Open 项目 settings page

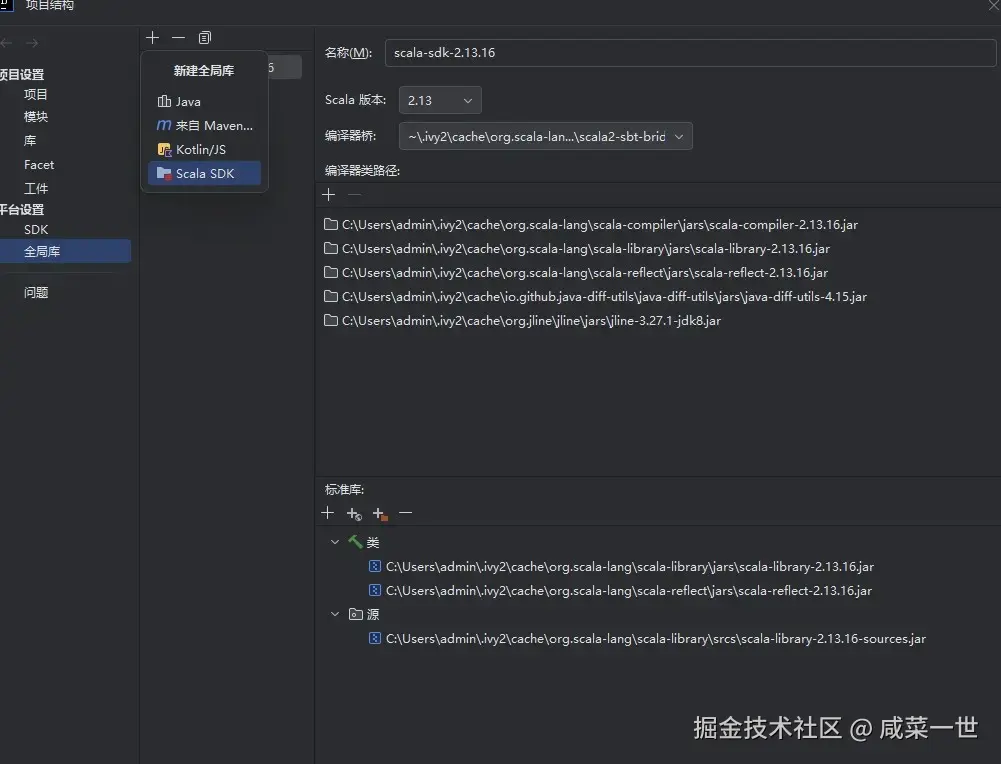point(36,94)
